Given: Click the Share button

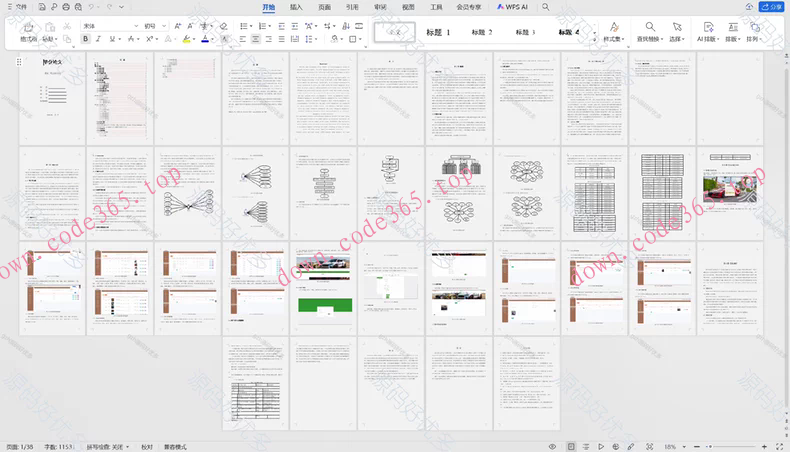Looking at the screenshot, I should [x=772, y=6].
